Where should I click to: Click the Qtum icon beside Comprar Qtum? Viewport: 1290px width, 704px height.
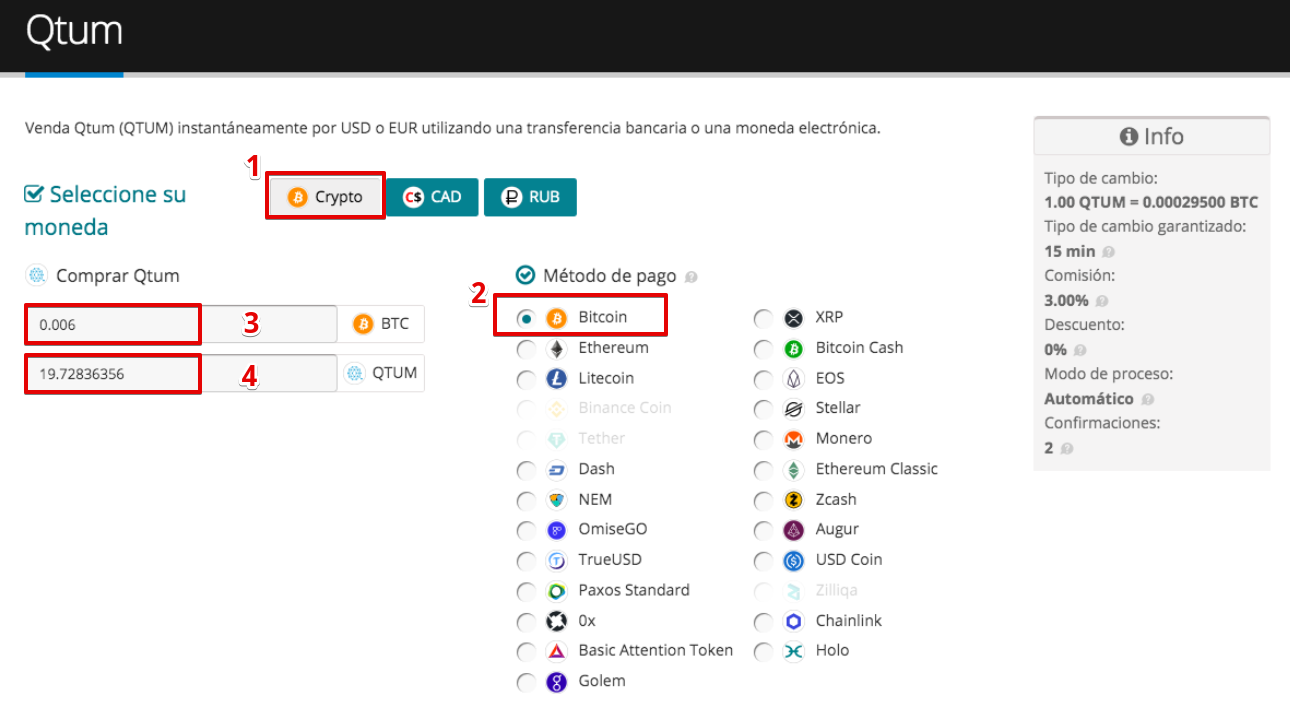pyautogui.click(x=37, y=276)
